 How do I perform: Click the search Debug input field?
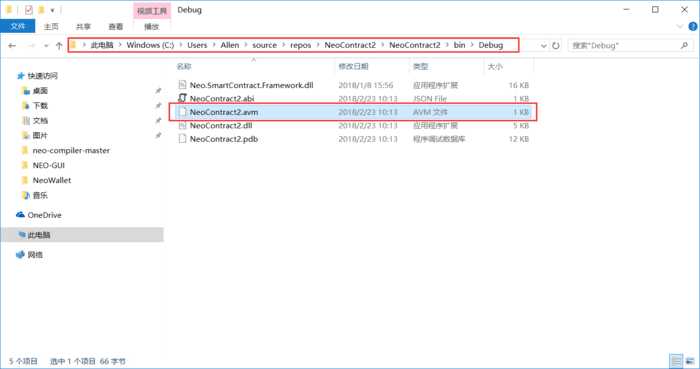625,46
